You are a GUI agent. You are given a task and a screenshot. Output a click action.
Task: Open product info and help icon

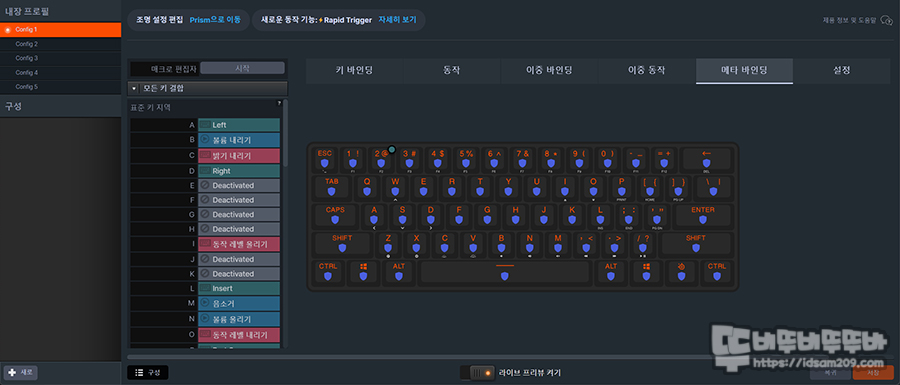tap(886, 21)
